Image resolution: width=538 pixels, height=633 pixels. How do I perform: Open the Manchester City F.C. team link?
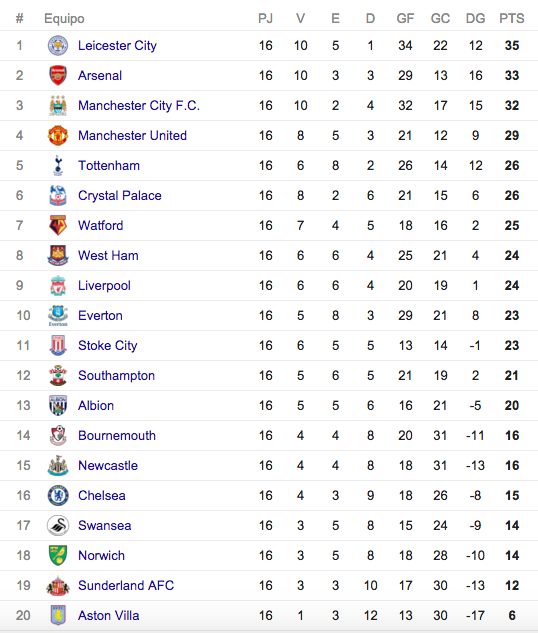(139, 106)
